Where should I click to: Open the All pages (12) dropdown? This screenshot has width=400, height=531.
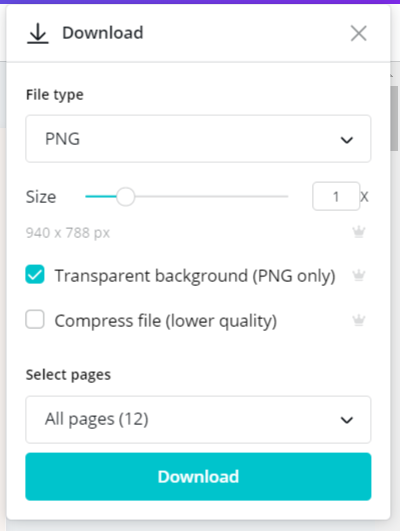(x=198, y=420)
